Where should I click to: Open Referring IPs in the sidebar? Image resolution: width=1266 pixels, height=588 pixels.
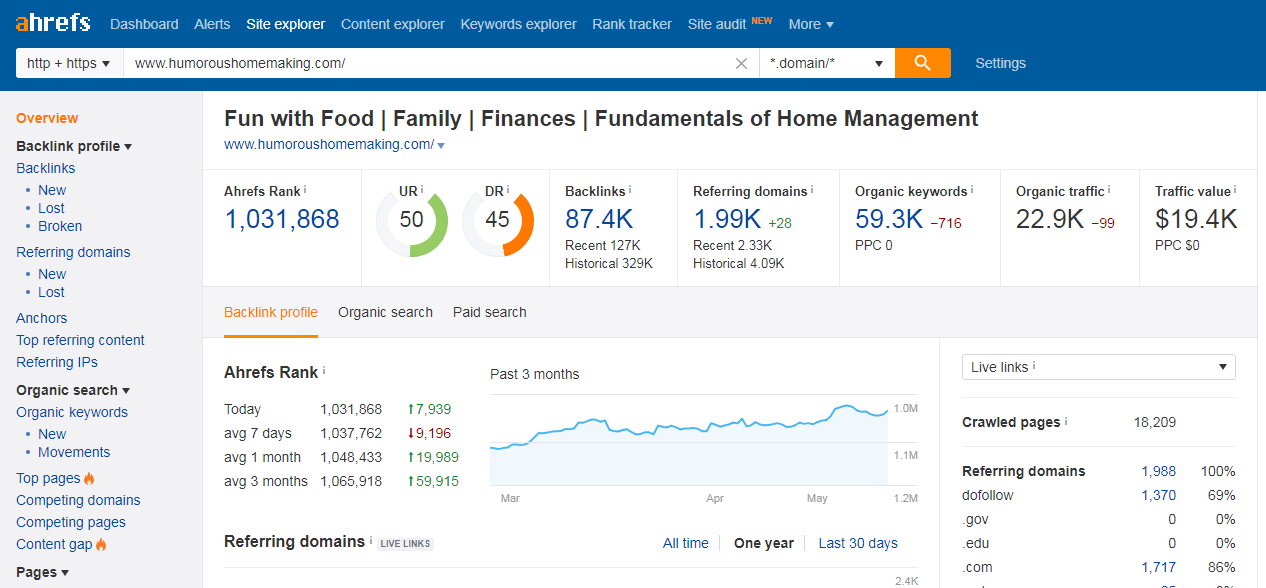[57, 362]
